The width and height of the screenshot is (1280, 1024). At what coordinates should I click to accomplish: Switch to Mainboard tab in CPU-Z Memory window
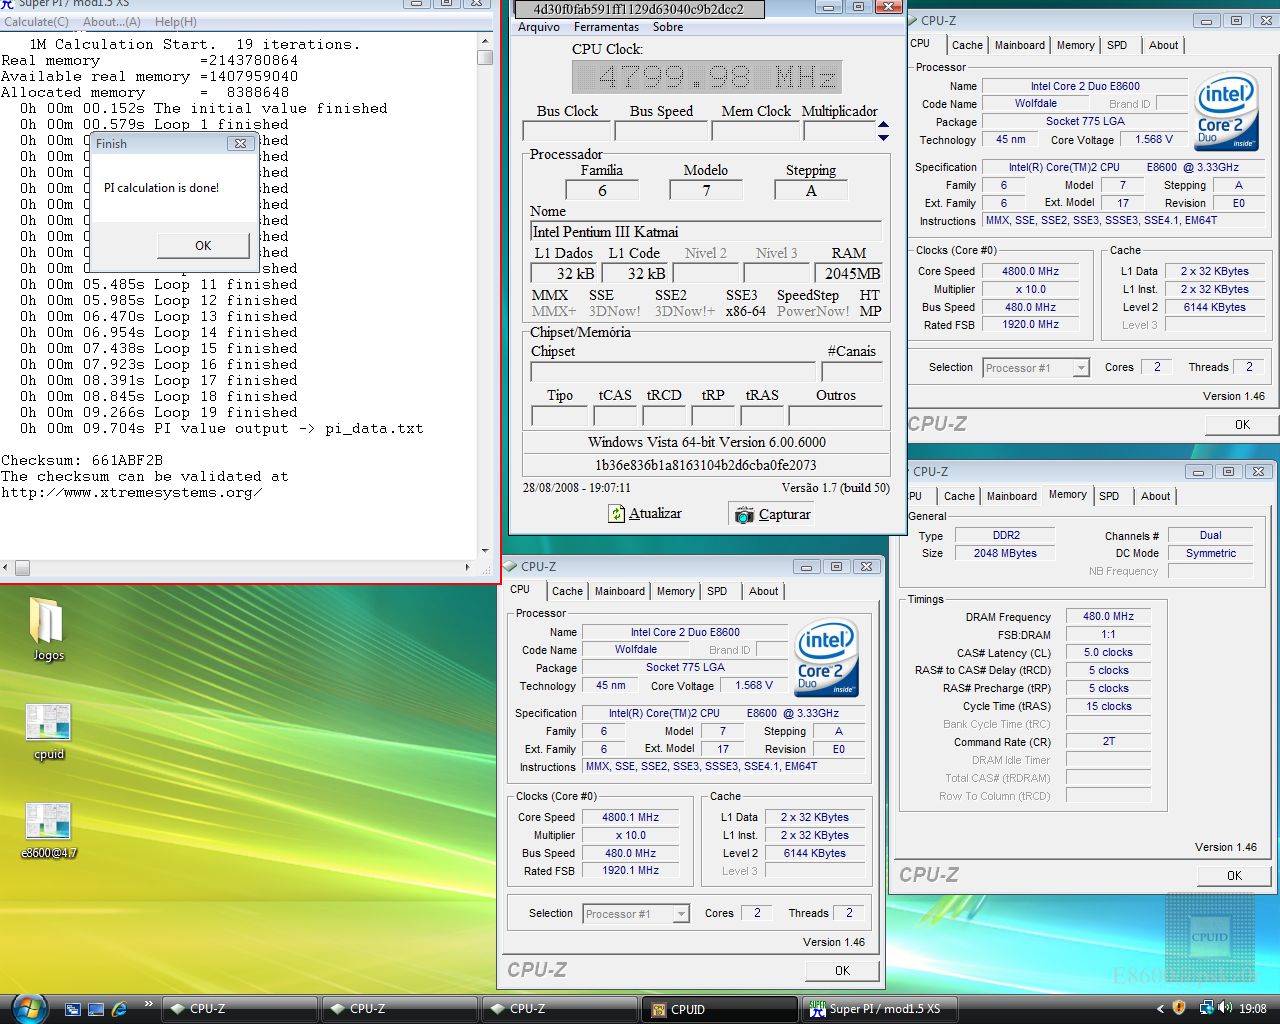[x=1011, y=496]
